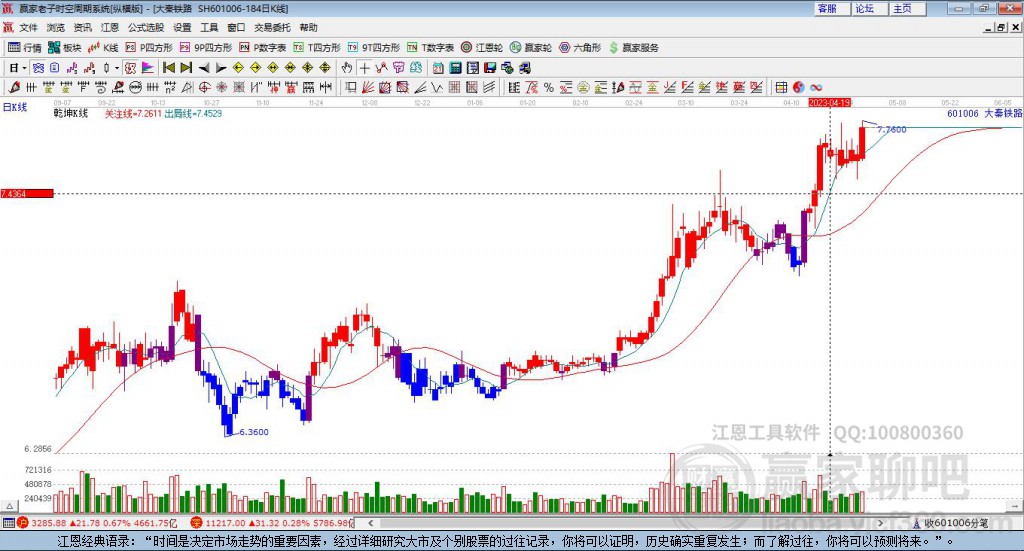The height and width of the screenshot is (551, 1024).
Task: Click the blue infinity symbol icon
Action: point(816,87)
